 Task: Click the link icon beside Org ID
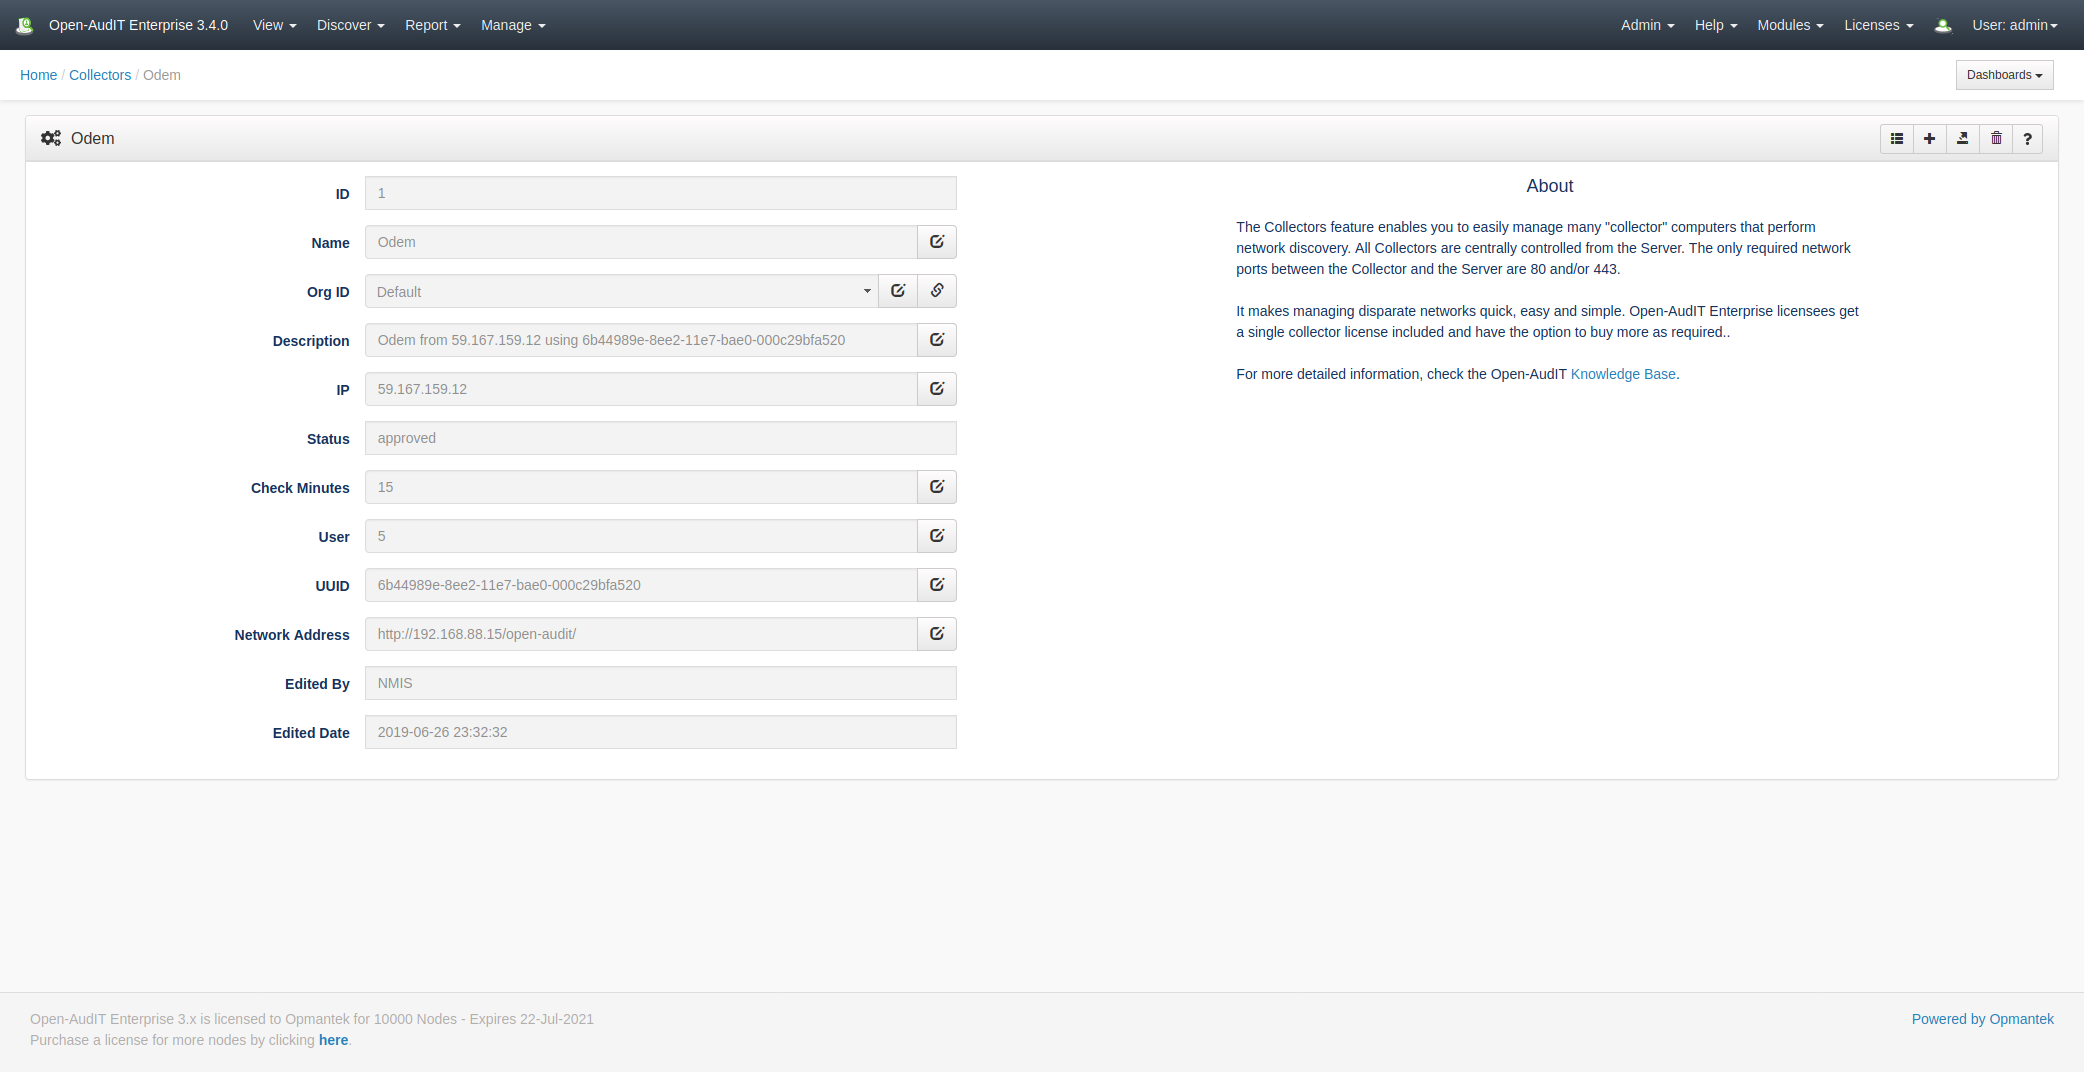(x=937, y=291)
